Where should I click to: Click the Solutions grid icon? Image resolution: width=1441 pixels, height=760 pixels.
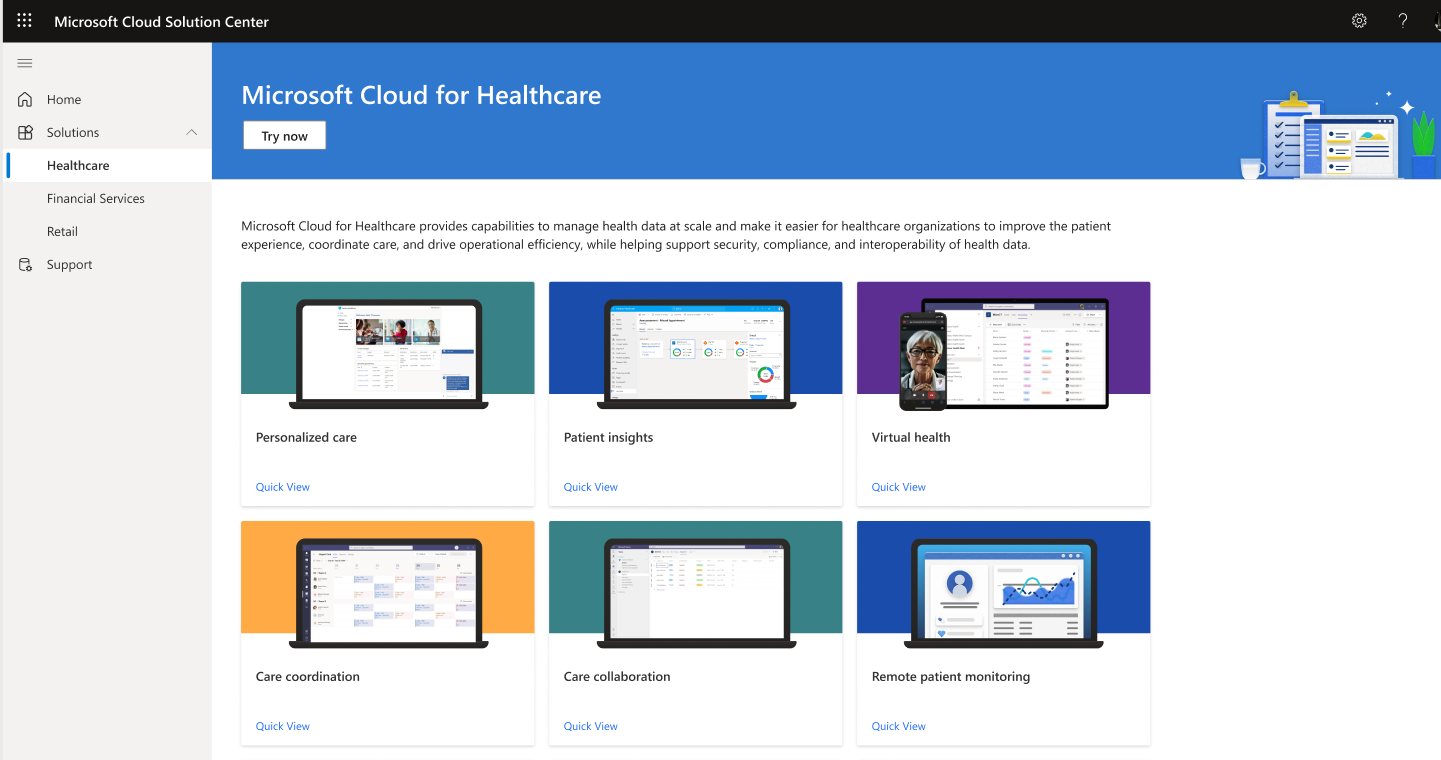tap(26, 132)
